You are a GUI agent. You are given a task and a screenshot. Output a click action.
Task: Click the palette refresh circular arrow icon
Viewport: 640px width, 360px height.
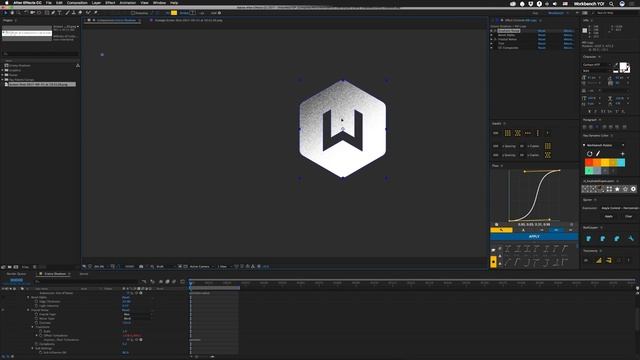tap(589, 153)
